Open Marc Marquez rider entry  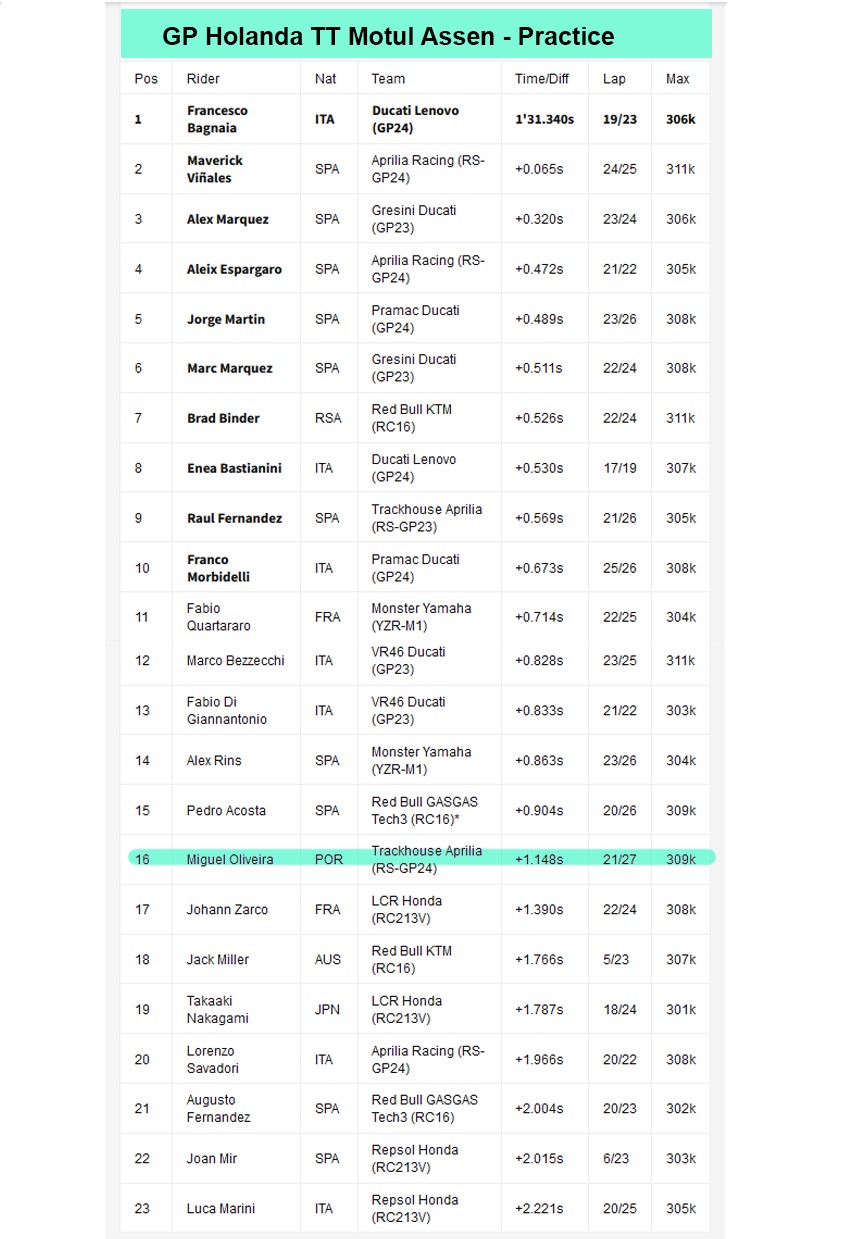(x=229, y=368)
